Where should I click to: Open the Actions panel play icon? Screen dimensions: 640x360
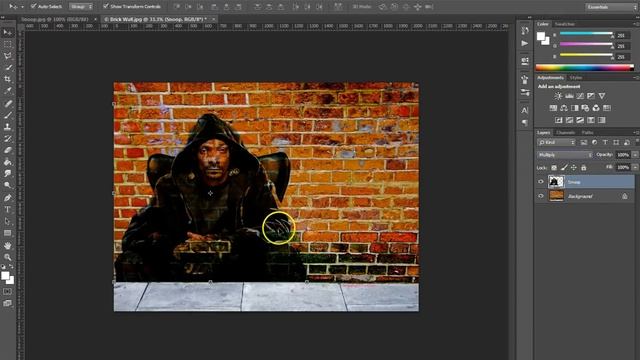524,43
